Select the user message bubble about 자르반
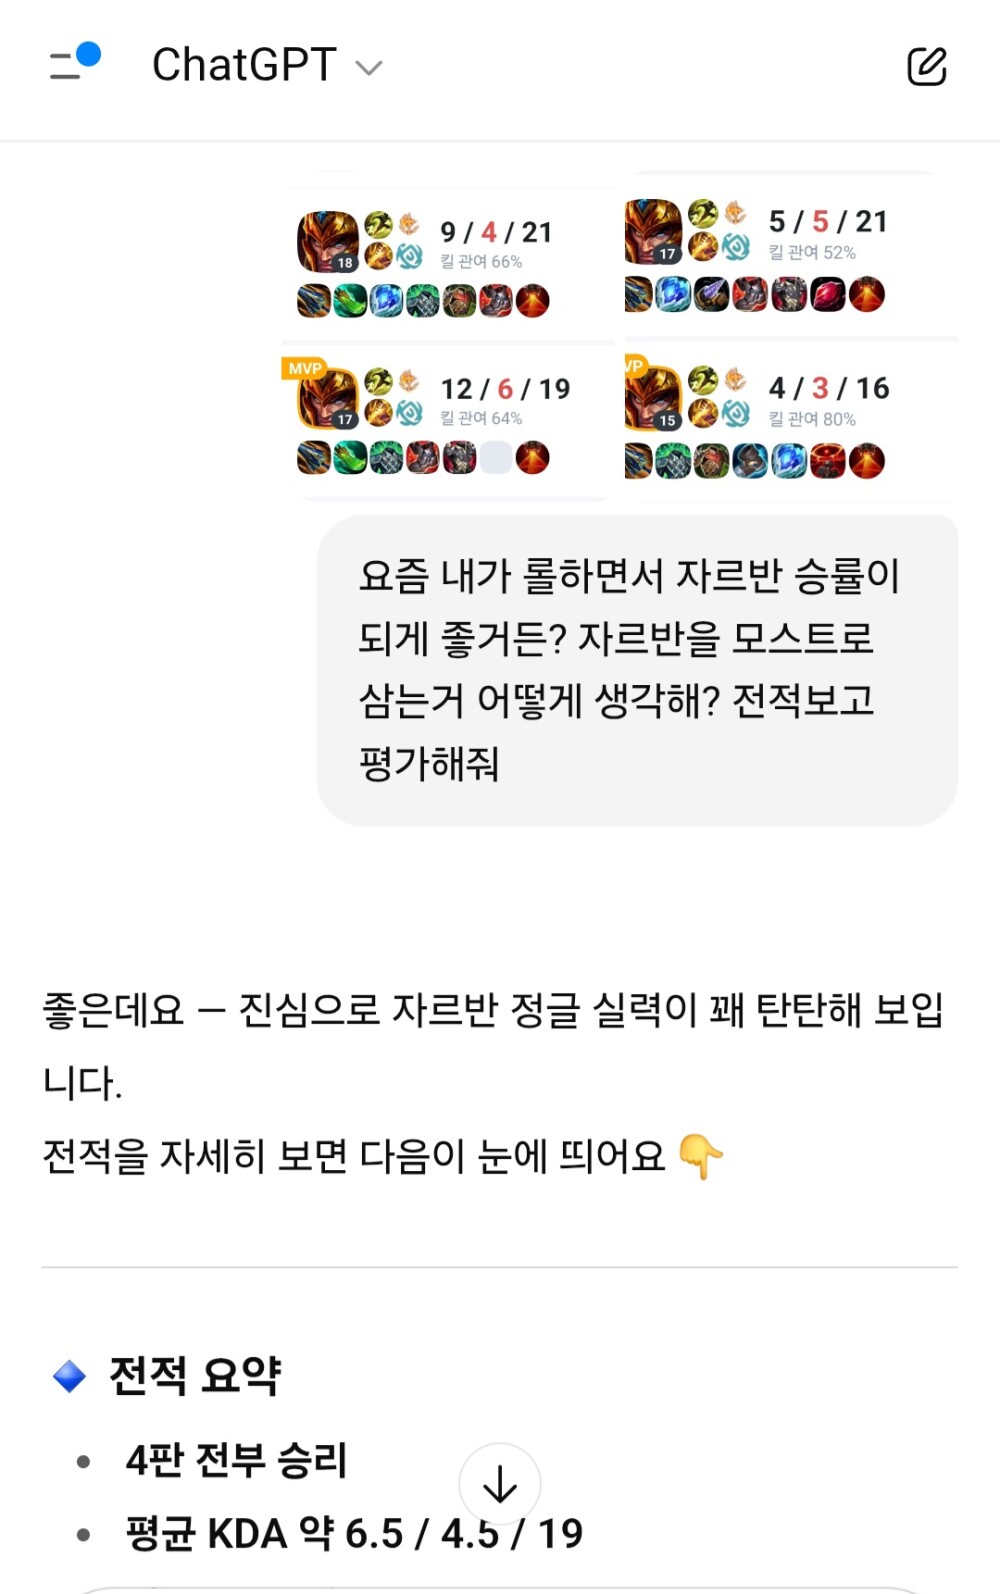The height and width of the screenshot is (1594, 1000). coord(637,670)
